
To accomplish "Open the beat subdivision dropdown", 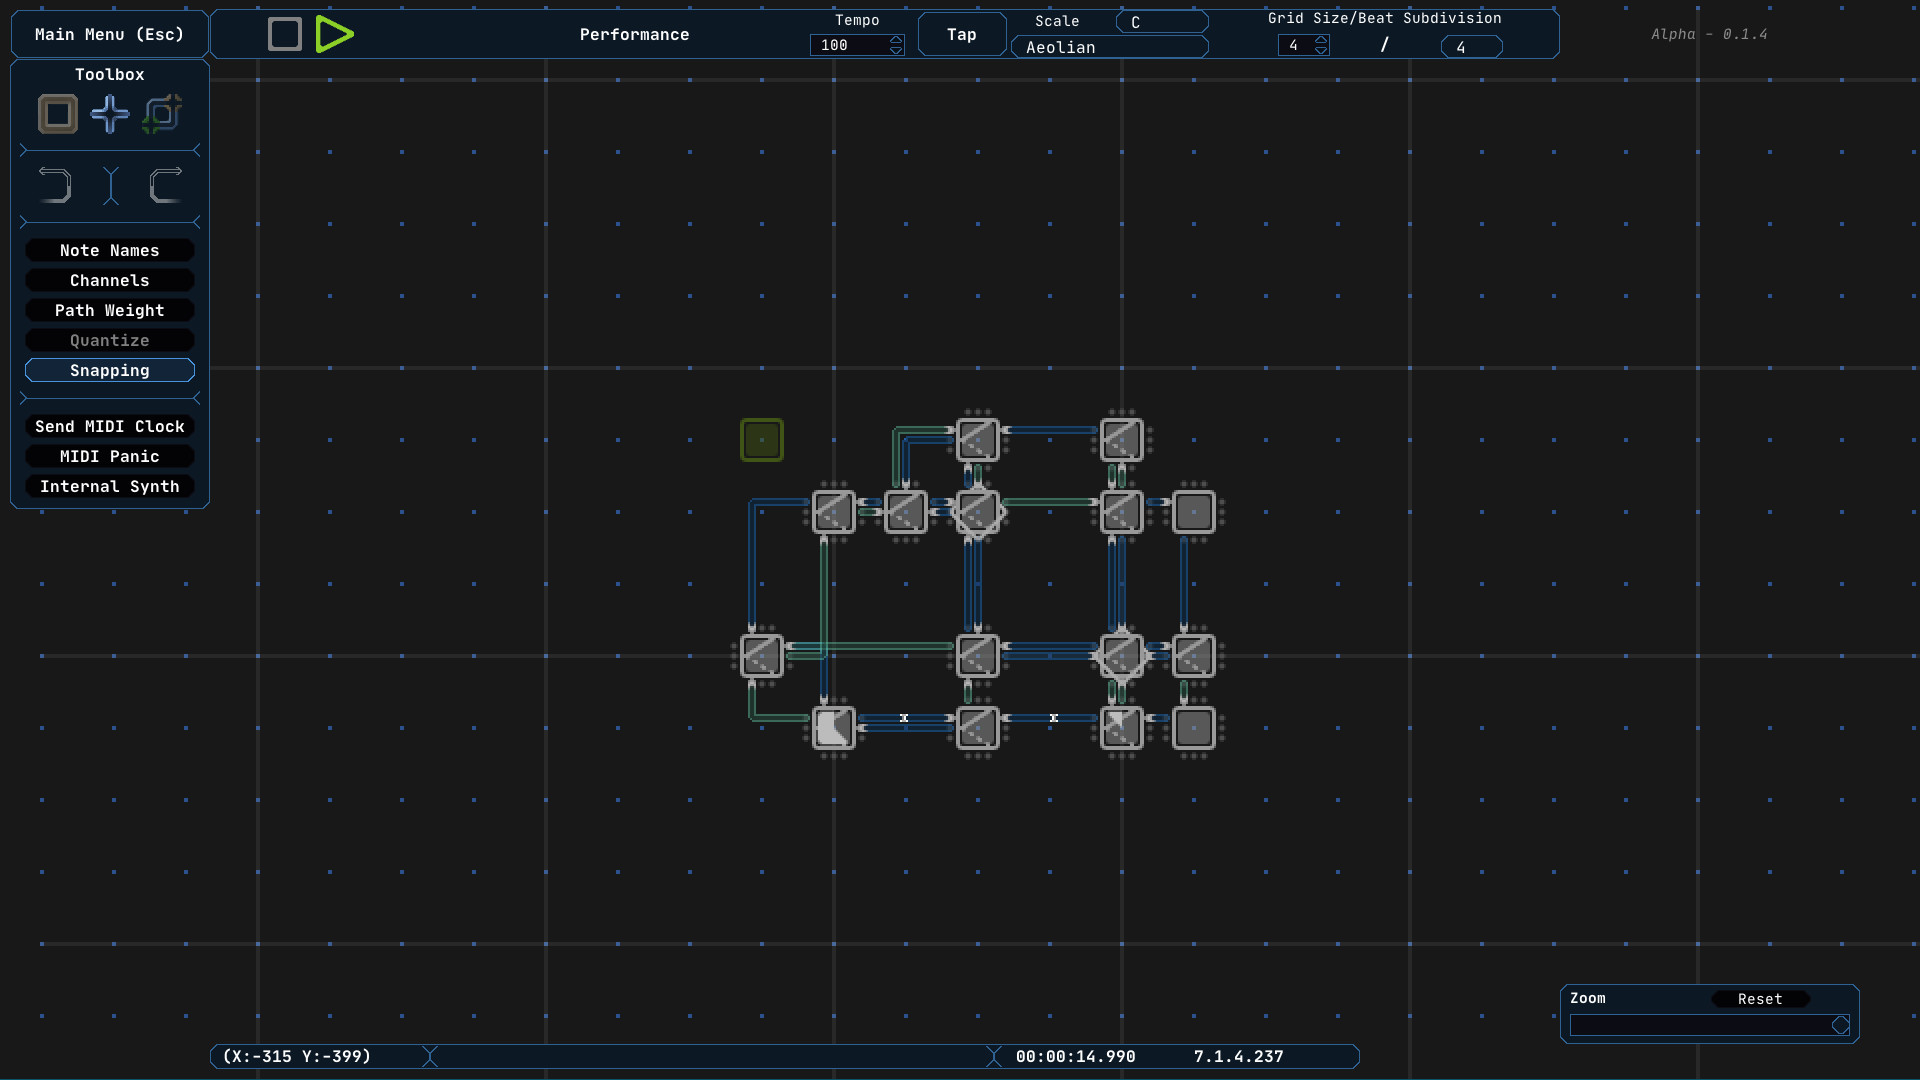I will click(x=1471, y=47).
